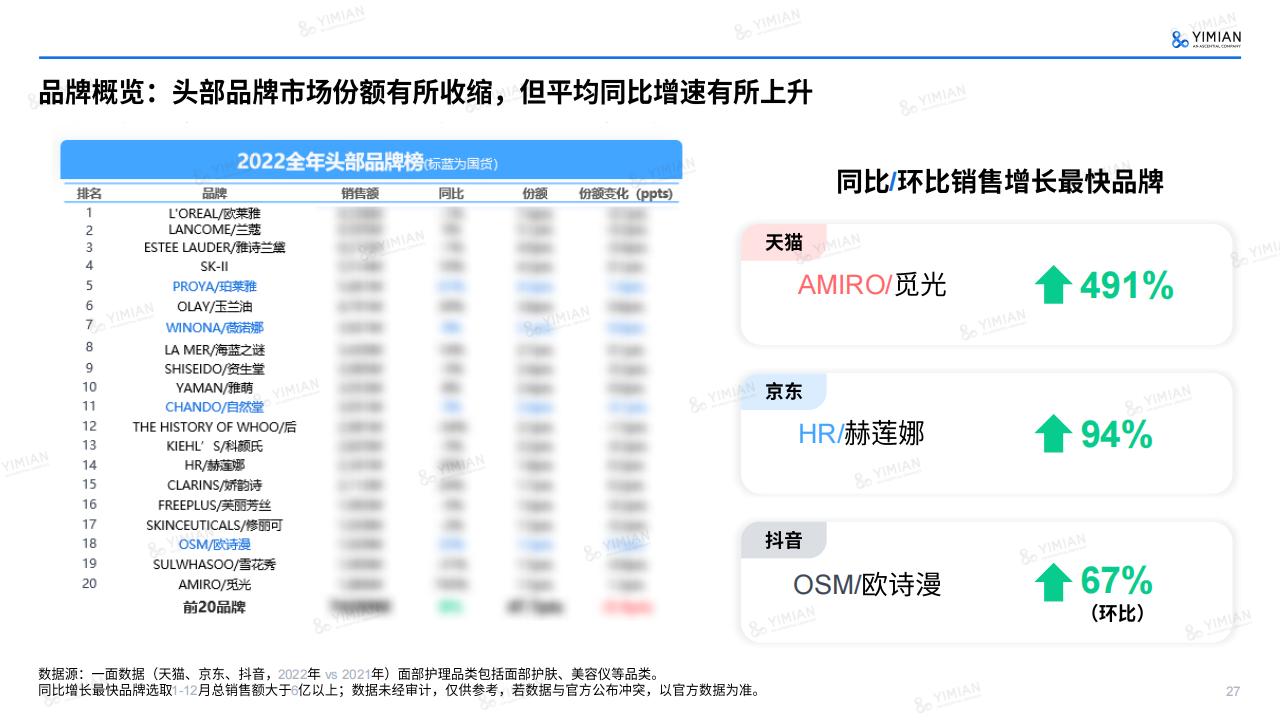Viewport: 1280px width, 720px height.
Task: Click the 品牌 column header
Action: pos(214,193)
